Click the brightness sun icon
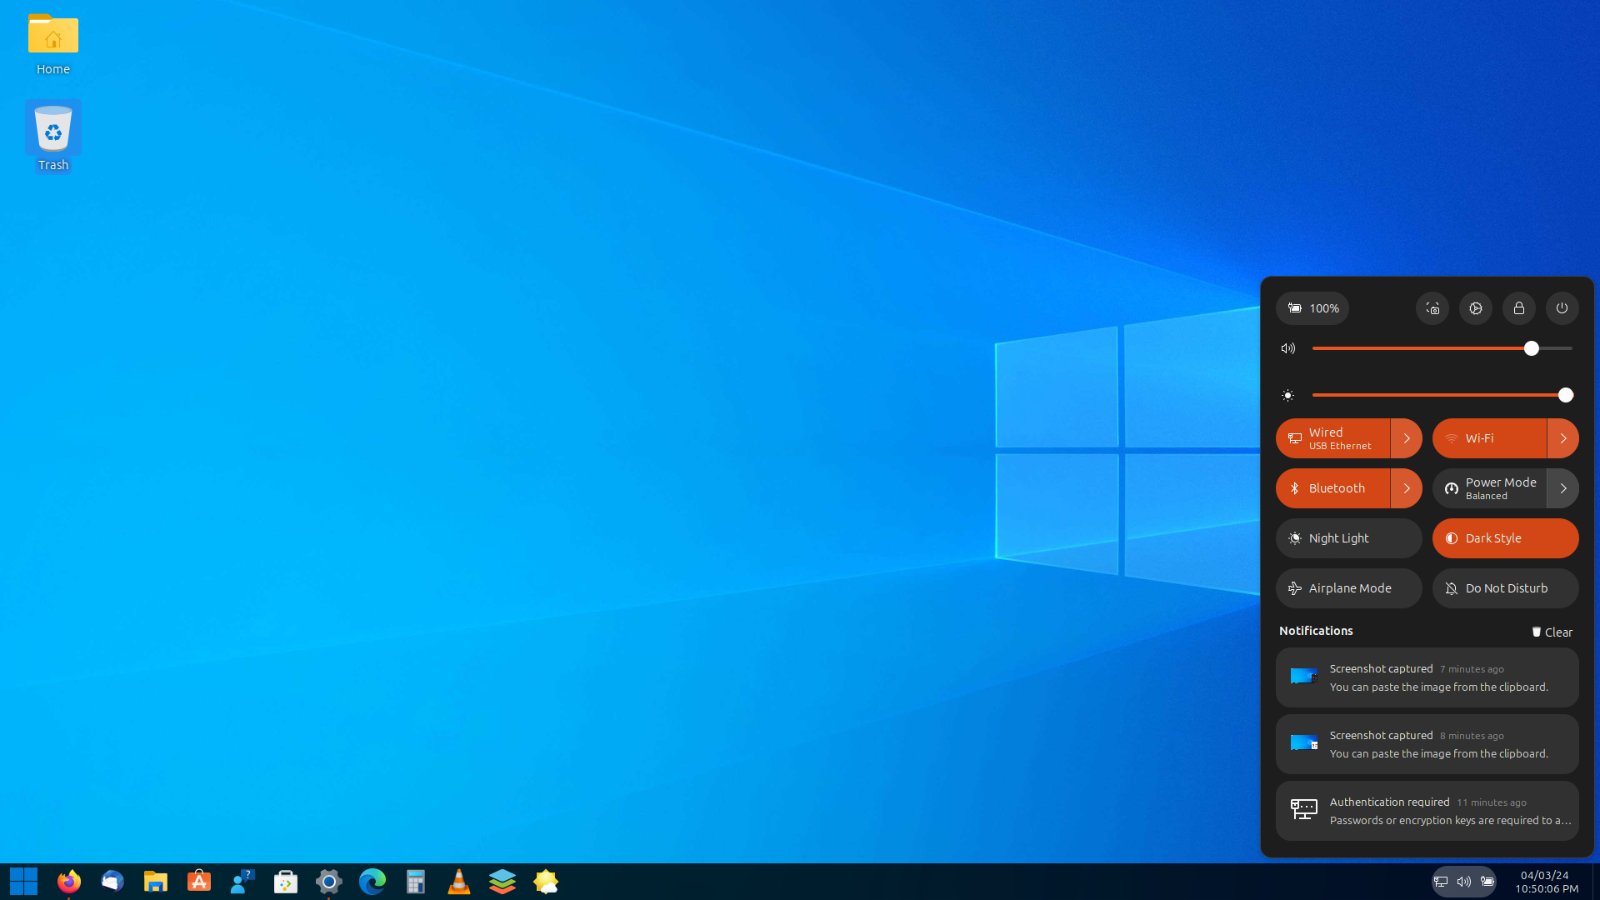The width and height of the screenshot is (1600, 900). tap(1288, 395)
